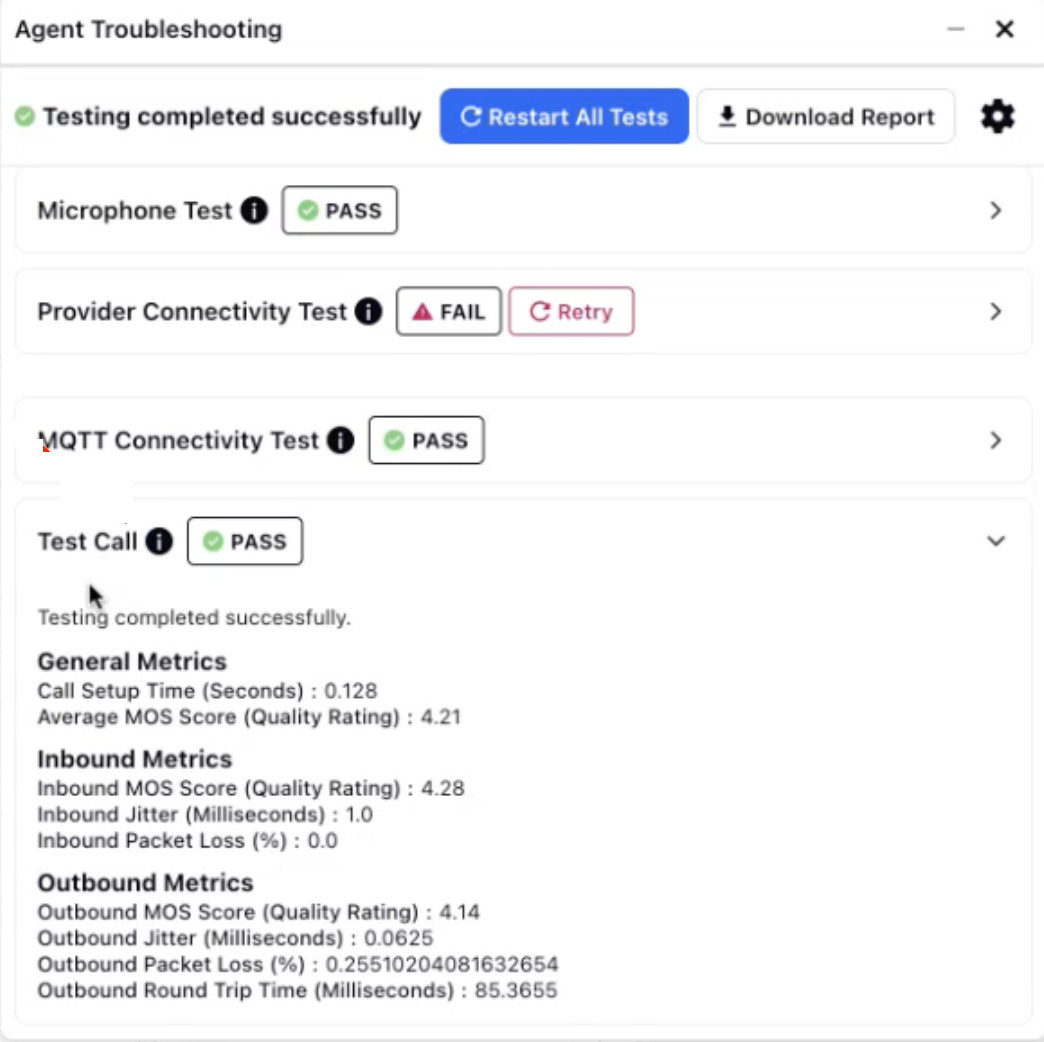Viewport: 1044px width, 1042px height.
Task: Click the Test Call PASS badge
Action: coord(244,541)
